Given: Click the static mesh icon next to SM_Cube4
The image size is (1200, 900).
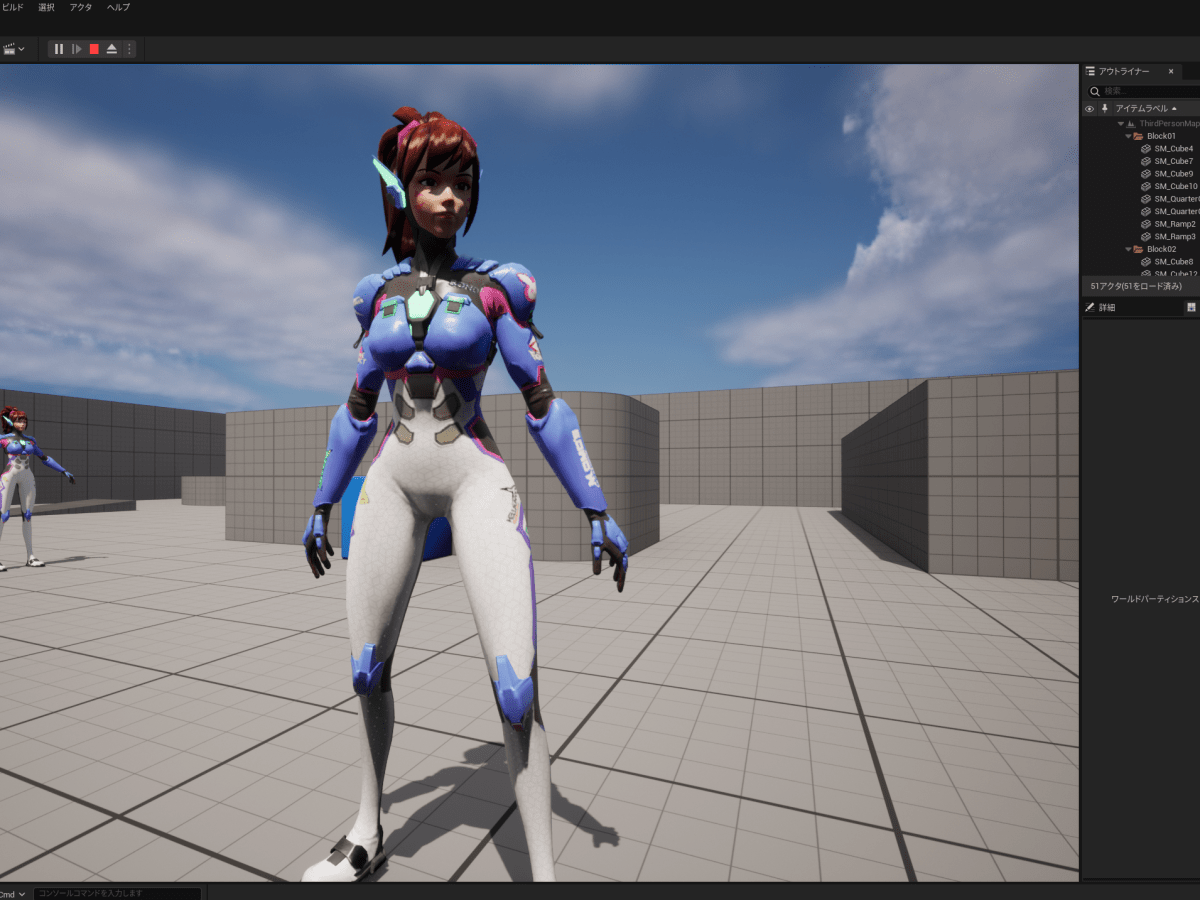Looking at the screenshot, I should point(1146,148).
